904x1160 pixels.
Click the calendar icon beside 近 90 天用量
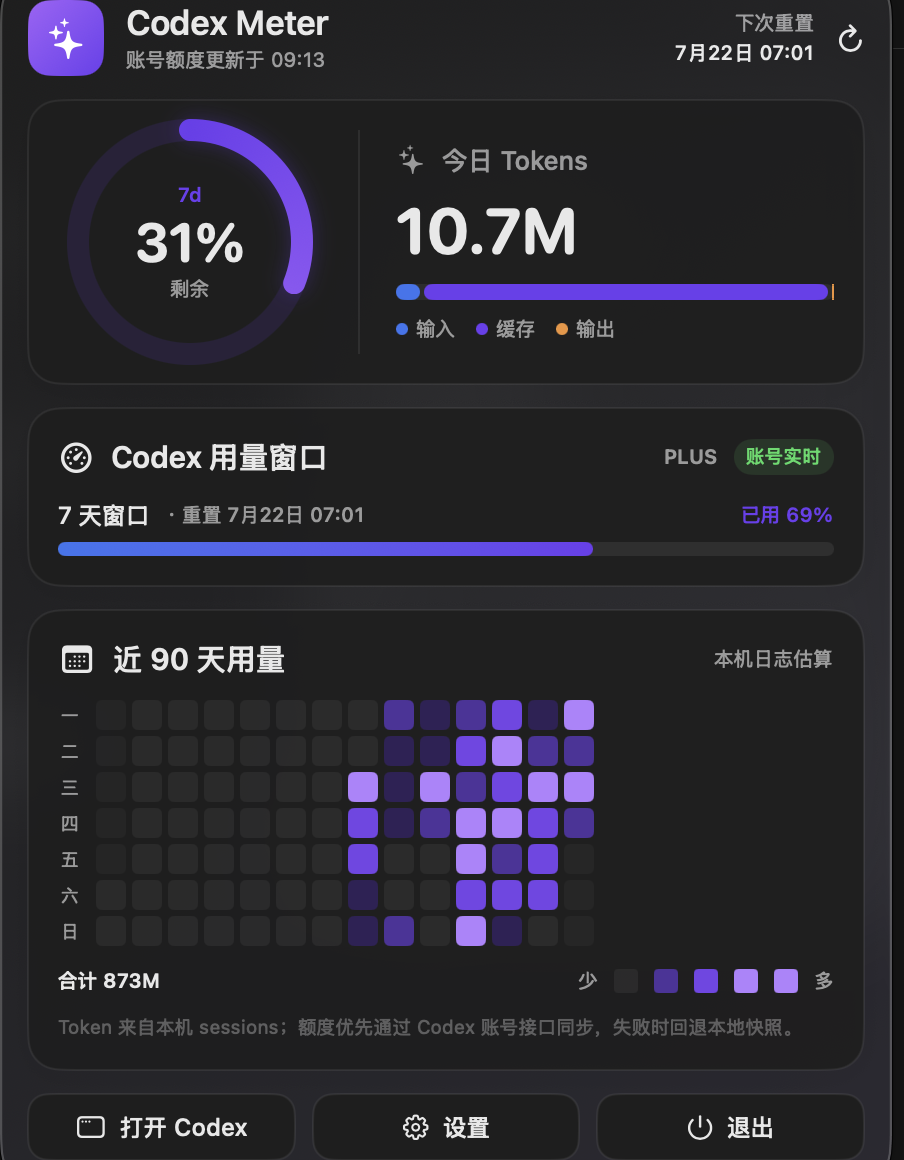point(77,659)
